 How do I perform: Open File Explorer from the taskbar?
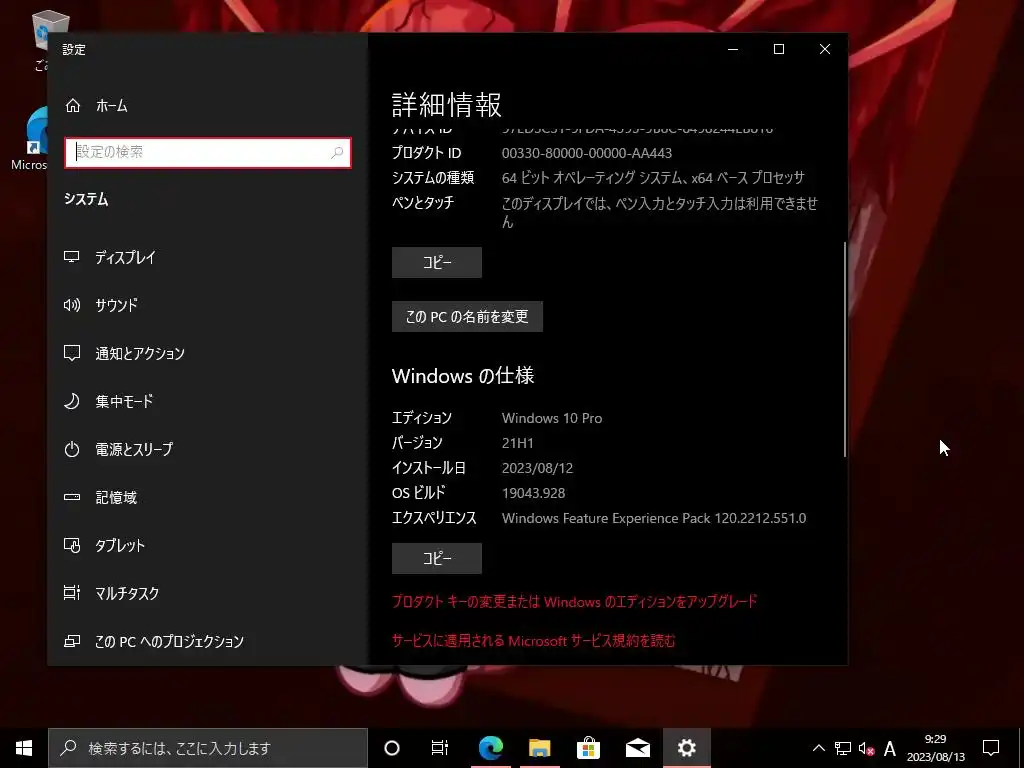pyautogui.click(x=539, y=748)
